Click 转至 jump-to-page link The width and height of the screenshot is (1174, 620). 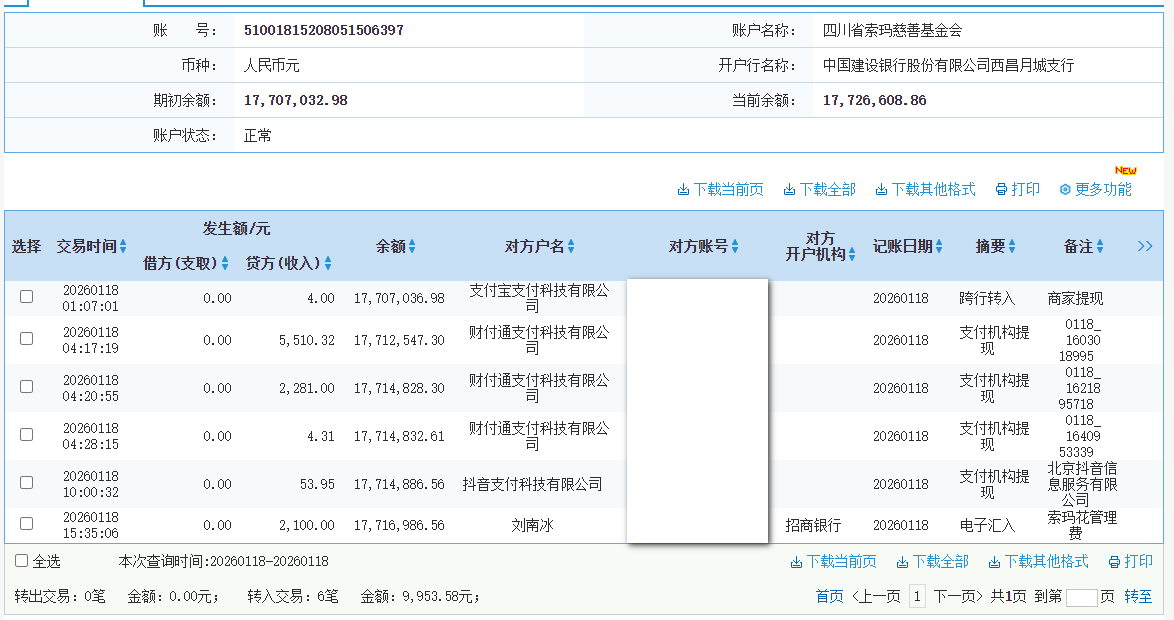[x=1138, y=597]
